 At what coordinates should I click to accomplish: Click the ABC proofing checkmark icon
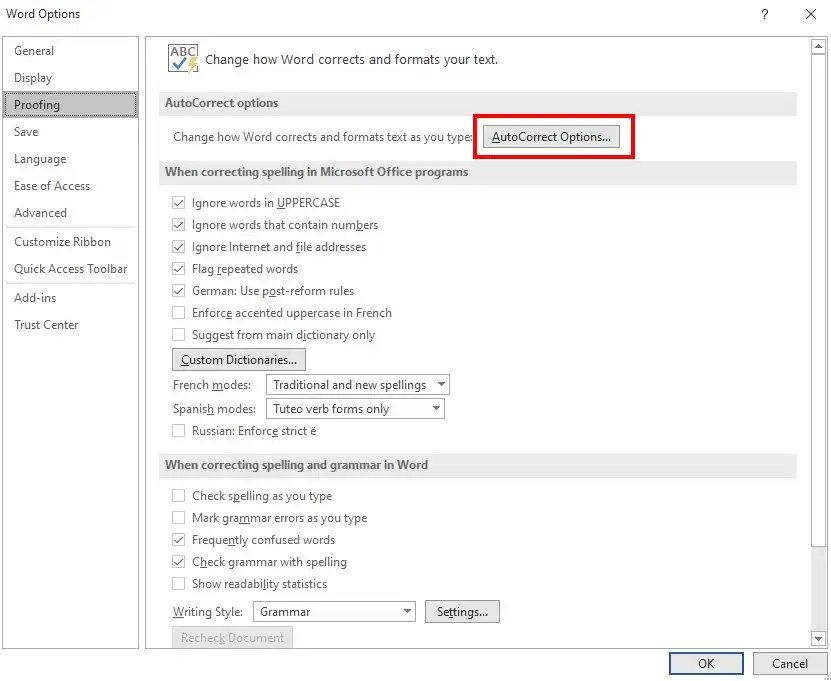(x=183, y=58)
